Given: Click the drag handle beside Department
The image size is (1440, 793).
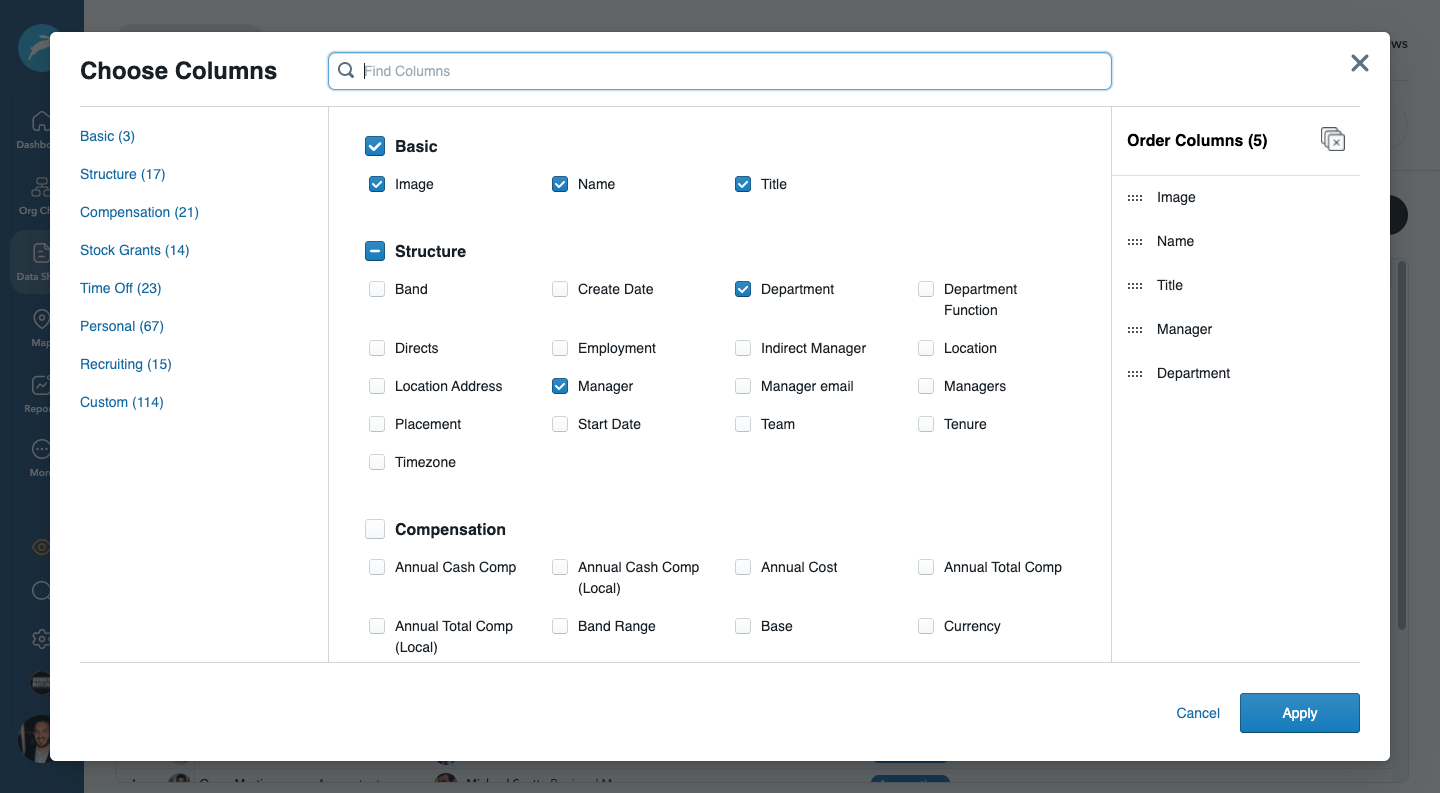Looking at the screenshot, I should click(1135, 374).
